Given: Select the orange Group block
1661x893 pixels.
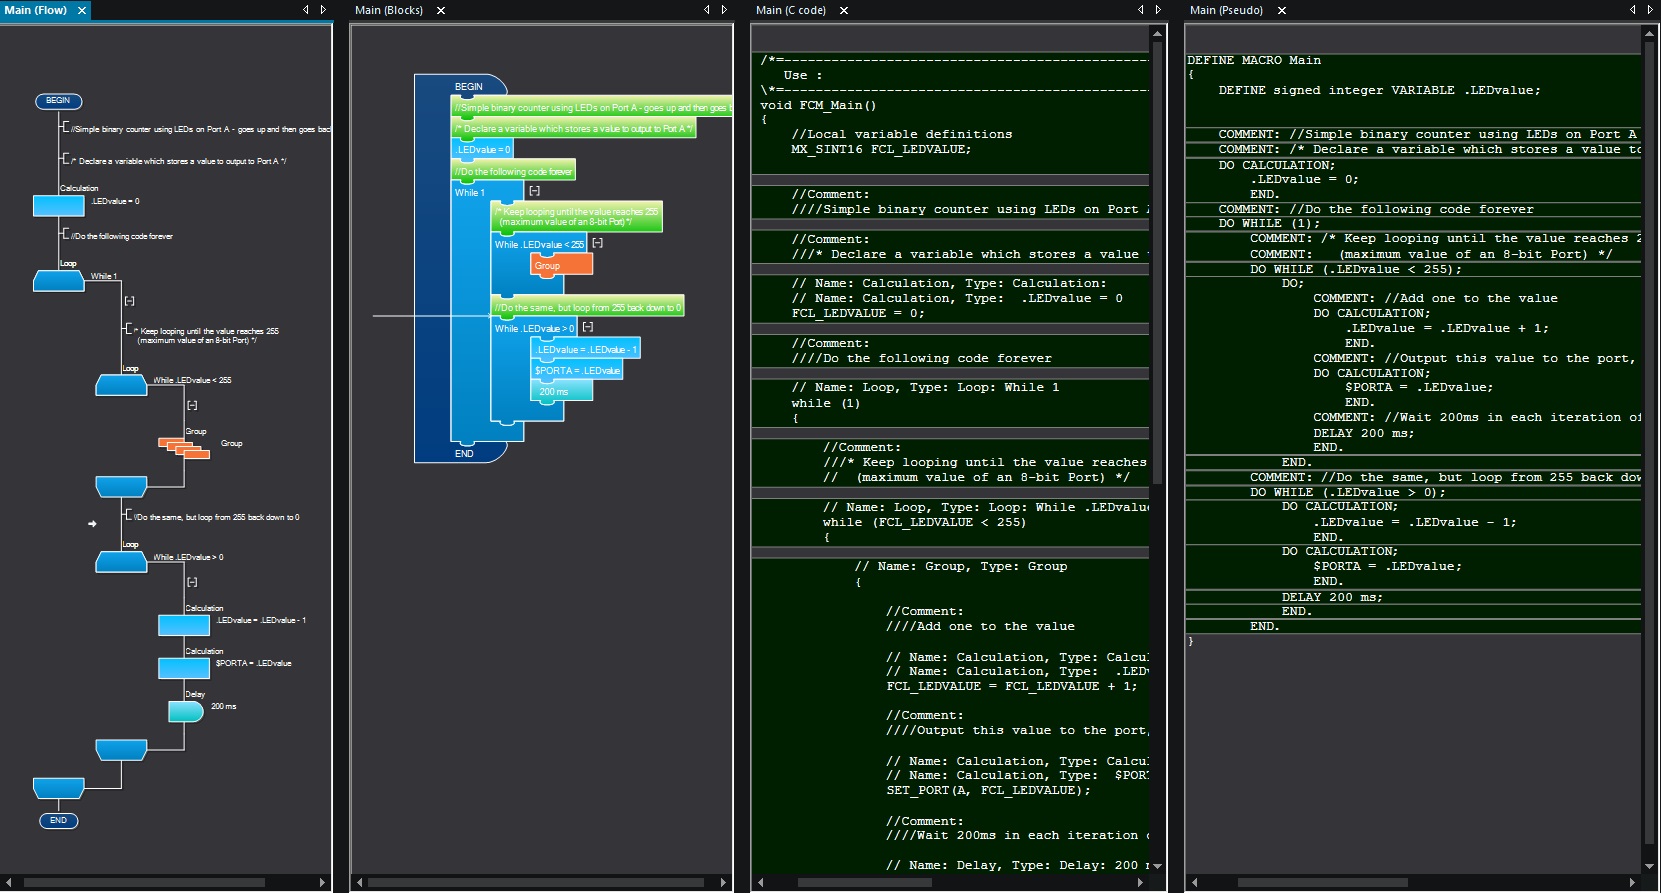Looking at the screenshot, I should [561, 264].
